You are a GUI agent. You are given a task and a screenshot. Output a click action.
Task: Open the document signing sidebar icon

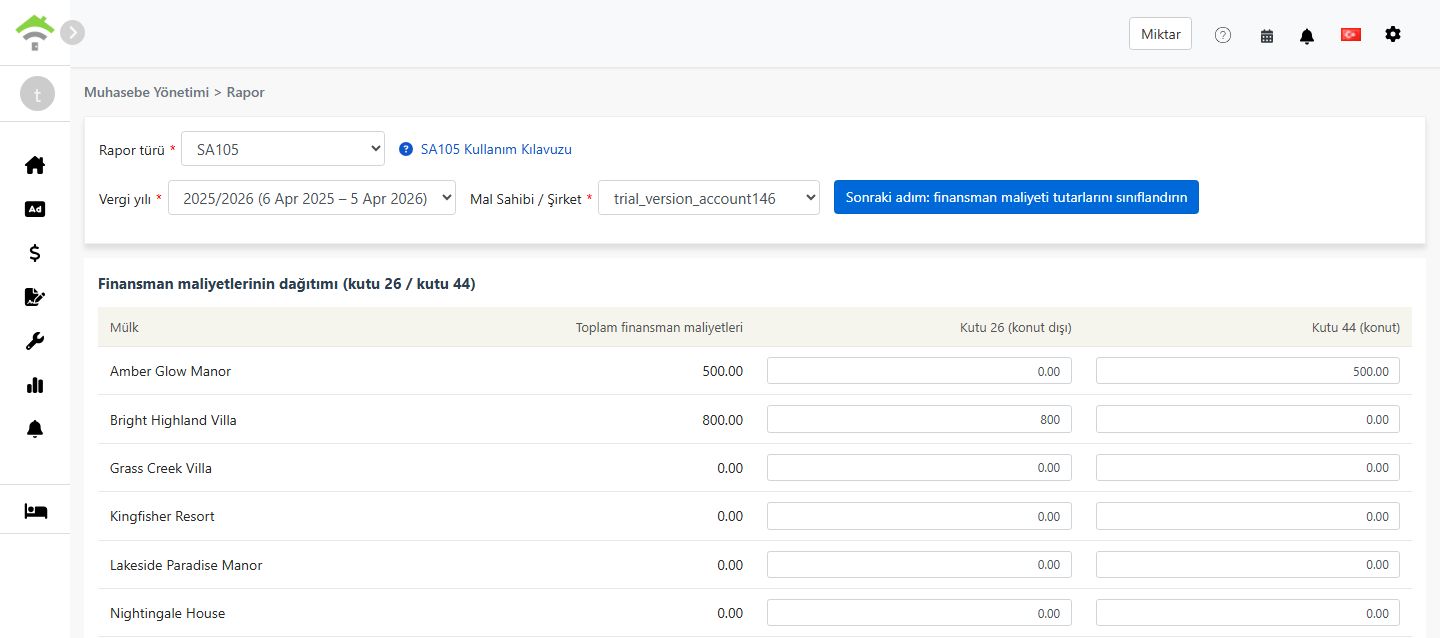click(35, 297)
